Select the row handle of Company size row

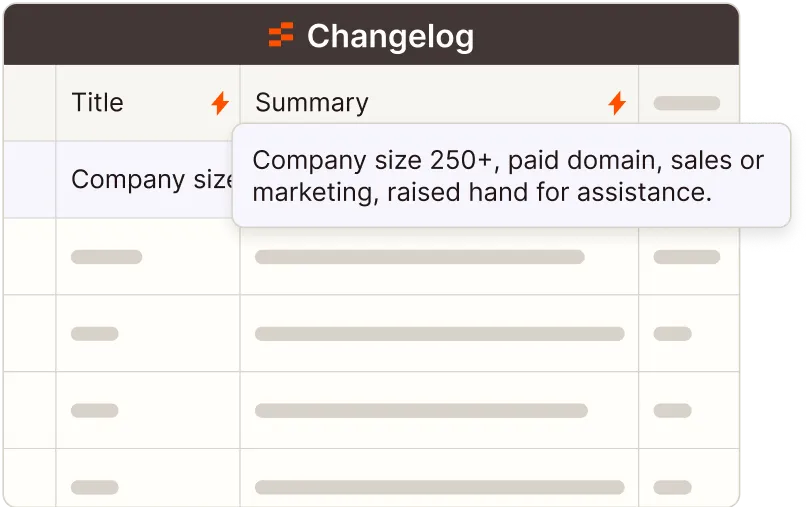tap(30, 180)
